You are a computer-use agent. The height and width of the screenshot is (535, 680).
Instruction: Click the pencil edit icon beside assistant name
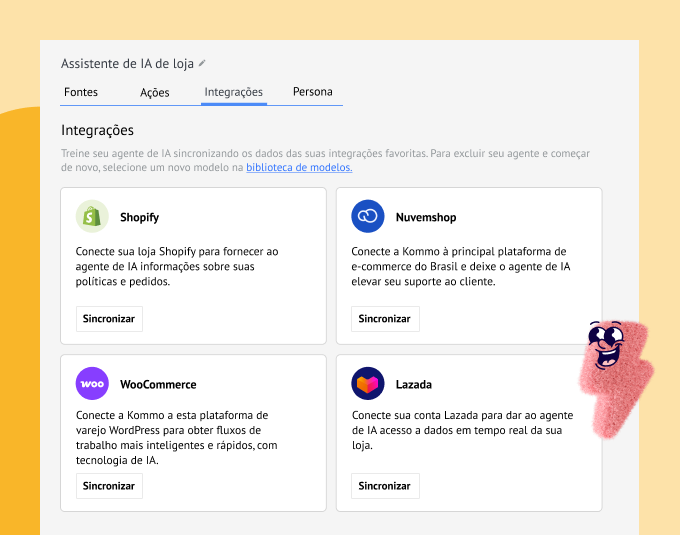pyautogui.click(x=203, y=63)
